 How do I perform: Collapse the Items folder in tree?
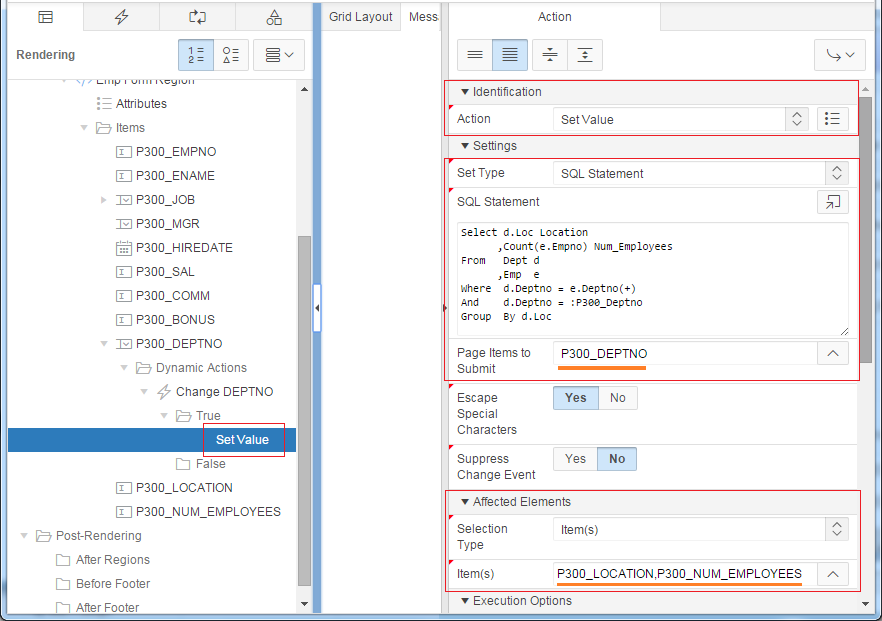click(84, 128)
